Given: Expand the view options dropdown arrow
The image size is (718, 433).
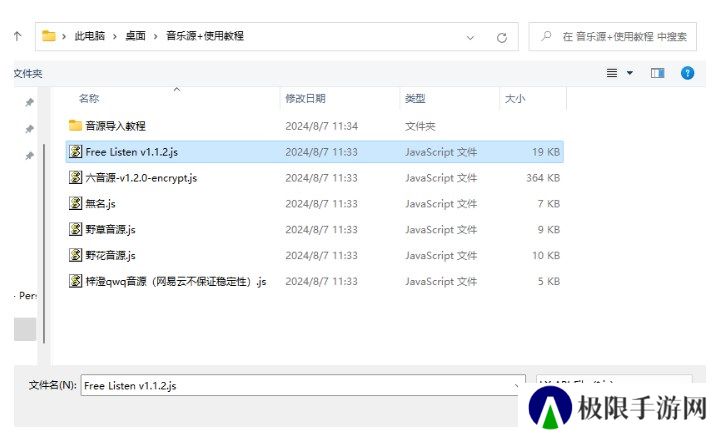Looking at the screenshot, I should (x=630, y=73).
